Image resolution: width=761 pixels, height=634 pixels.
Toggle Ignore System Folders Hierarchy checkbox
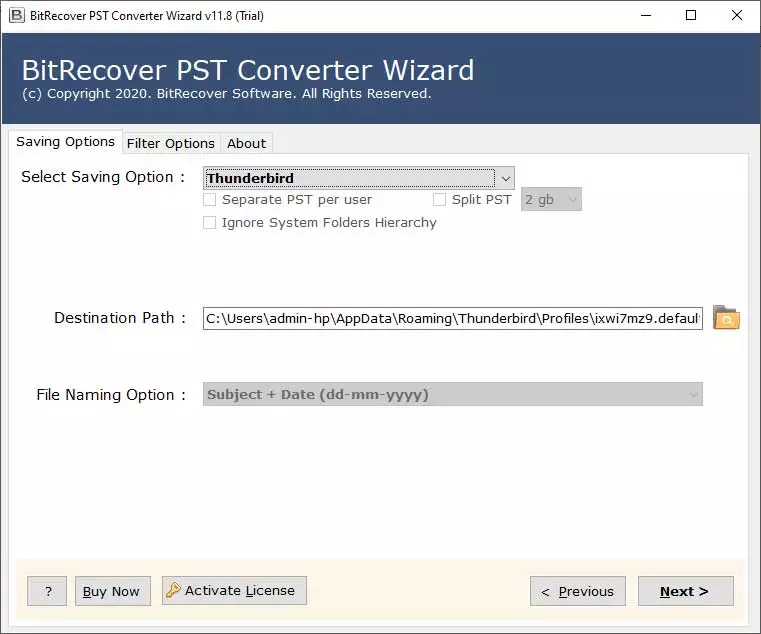coord(210,222)
